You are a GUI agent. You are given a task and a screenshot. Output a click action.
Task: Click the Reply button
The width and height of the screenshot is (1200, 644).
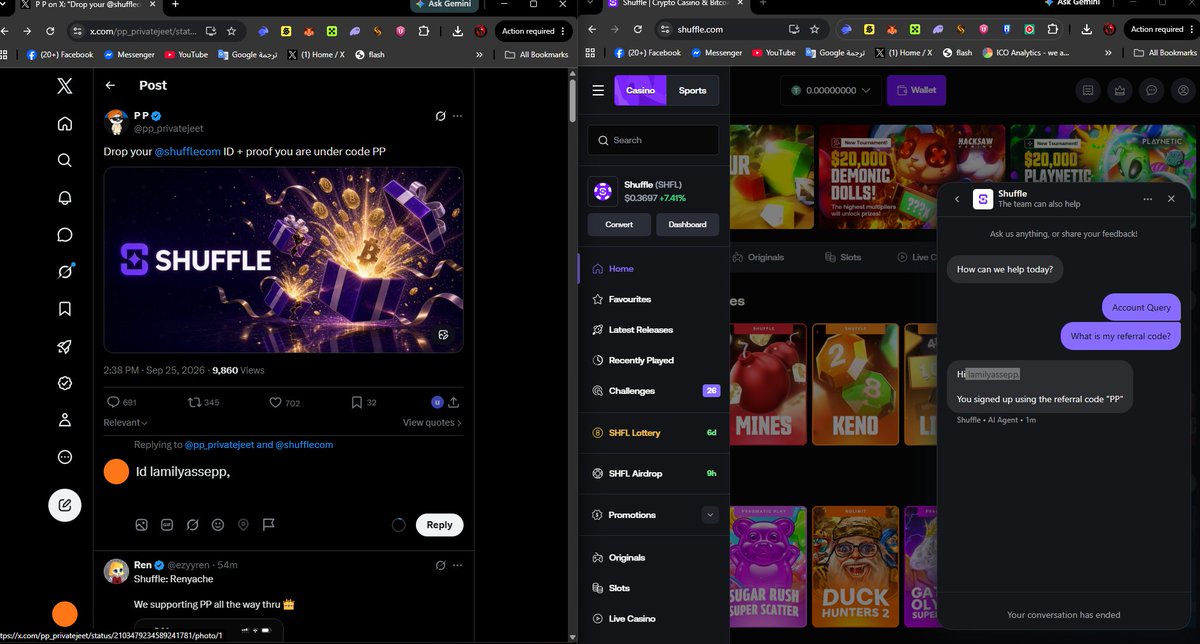click(439, 525)
